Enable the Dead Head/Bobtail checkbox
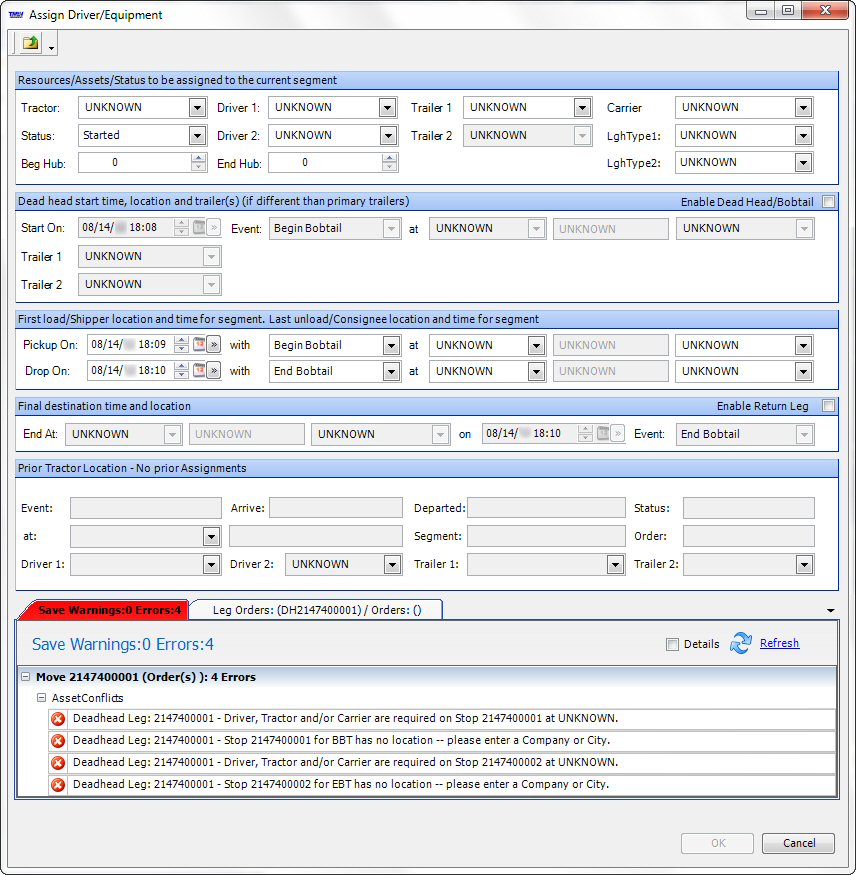856x875 pixels. point(828,202)
